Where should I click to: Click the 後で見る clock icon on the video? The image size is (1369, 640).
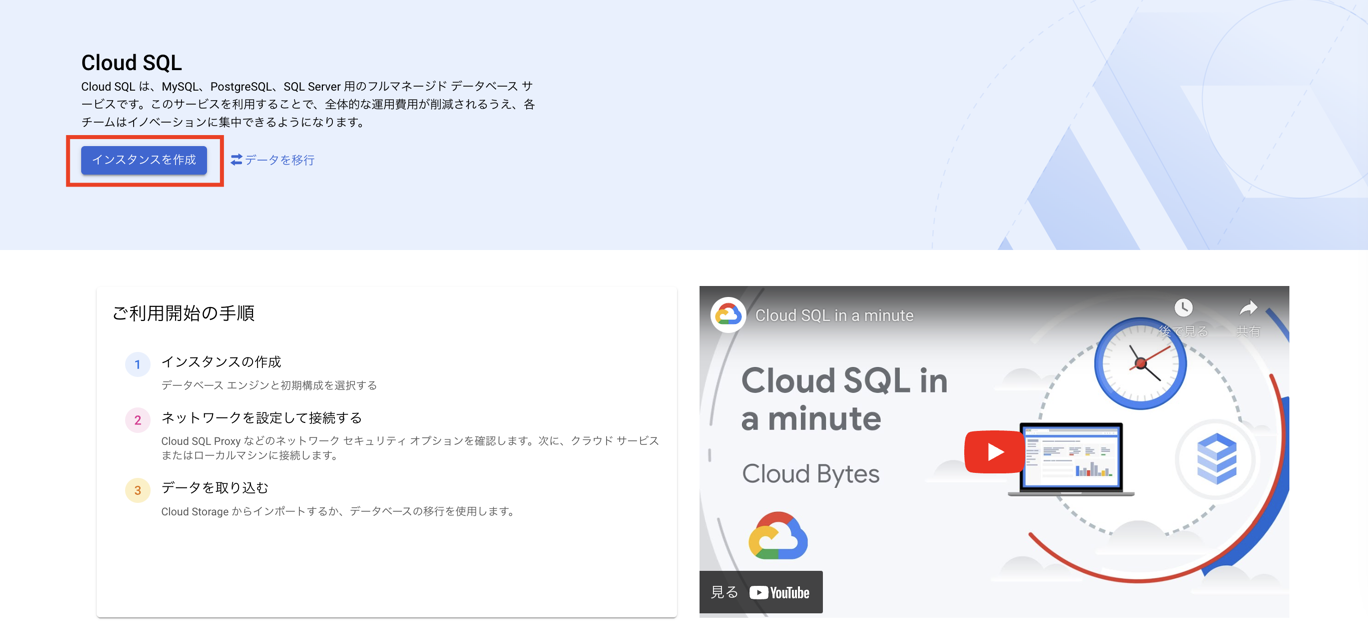pyautogui.click(x=1184, y=308)
